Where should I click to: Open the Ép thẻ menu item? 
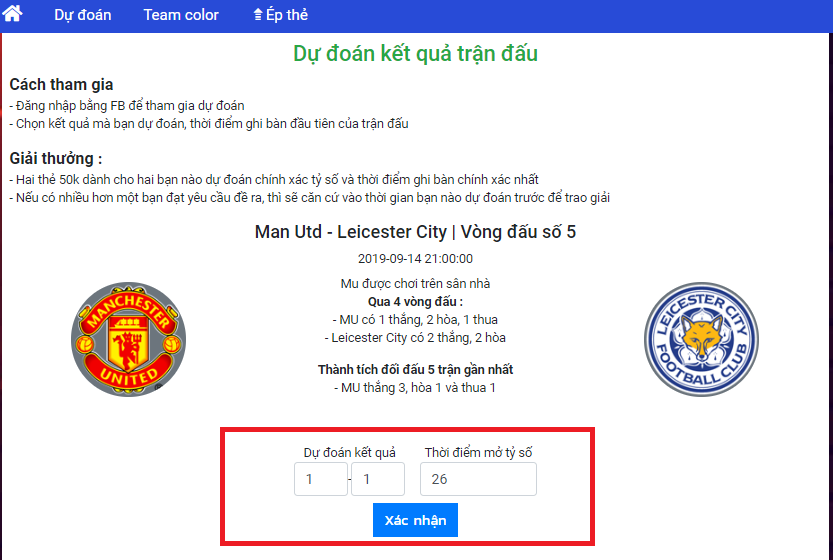tap(281, 15)
